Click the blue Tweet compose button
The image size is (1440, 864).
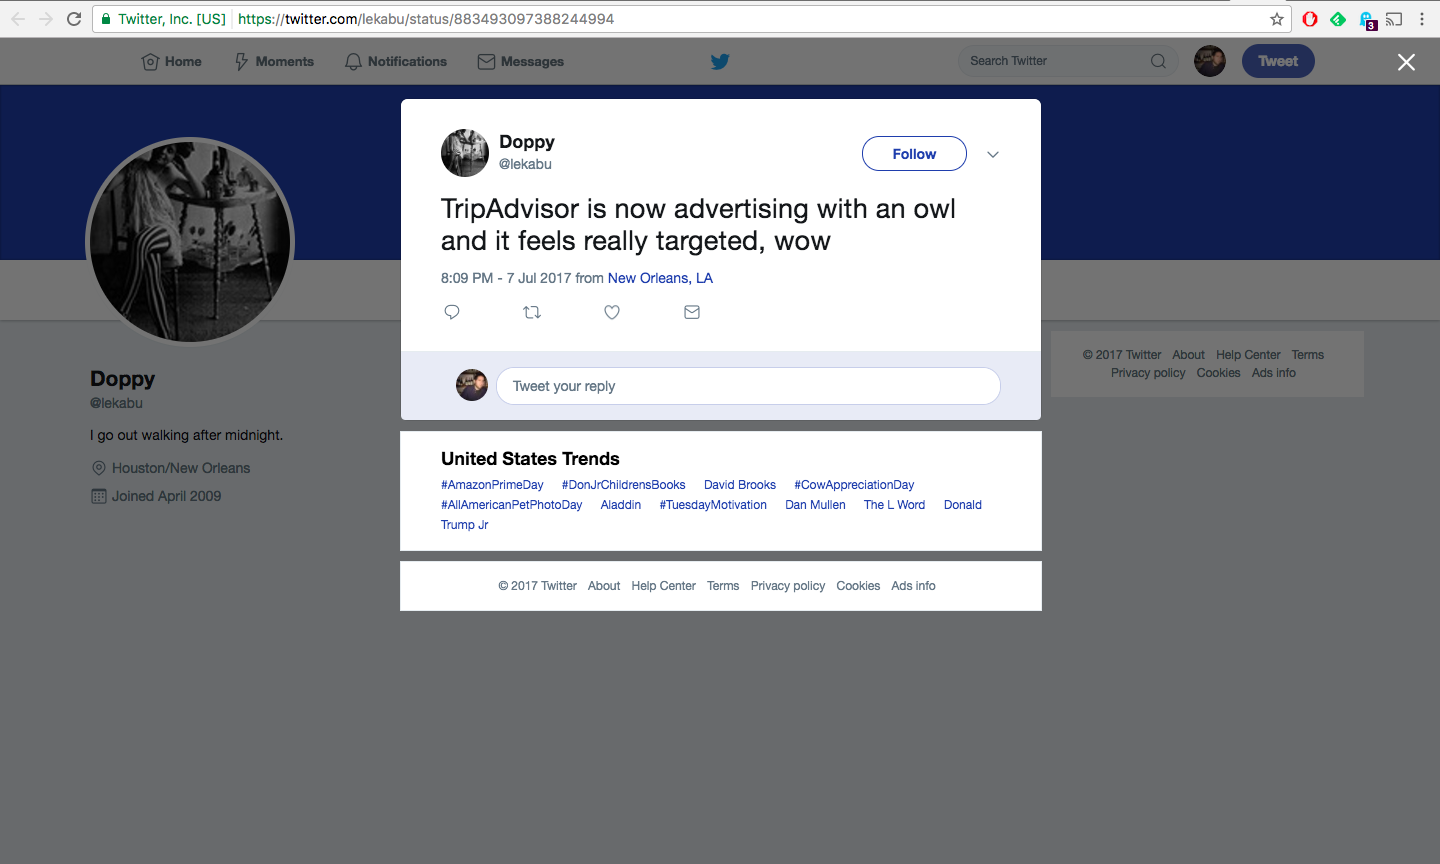[x=1278, y=61]
